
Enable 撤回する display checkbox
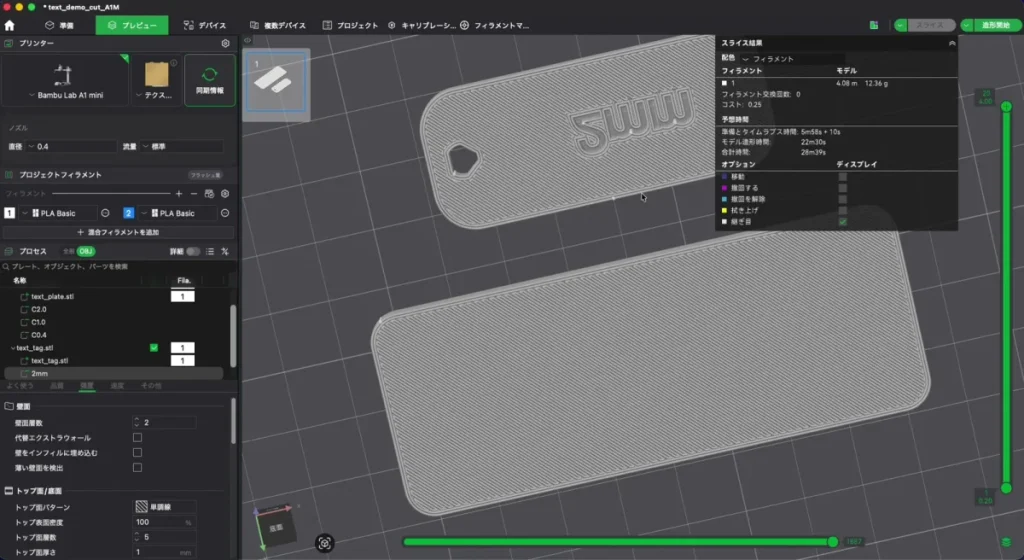click(842, 188)
